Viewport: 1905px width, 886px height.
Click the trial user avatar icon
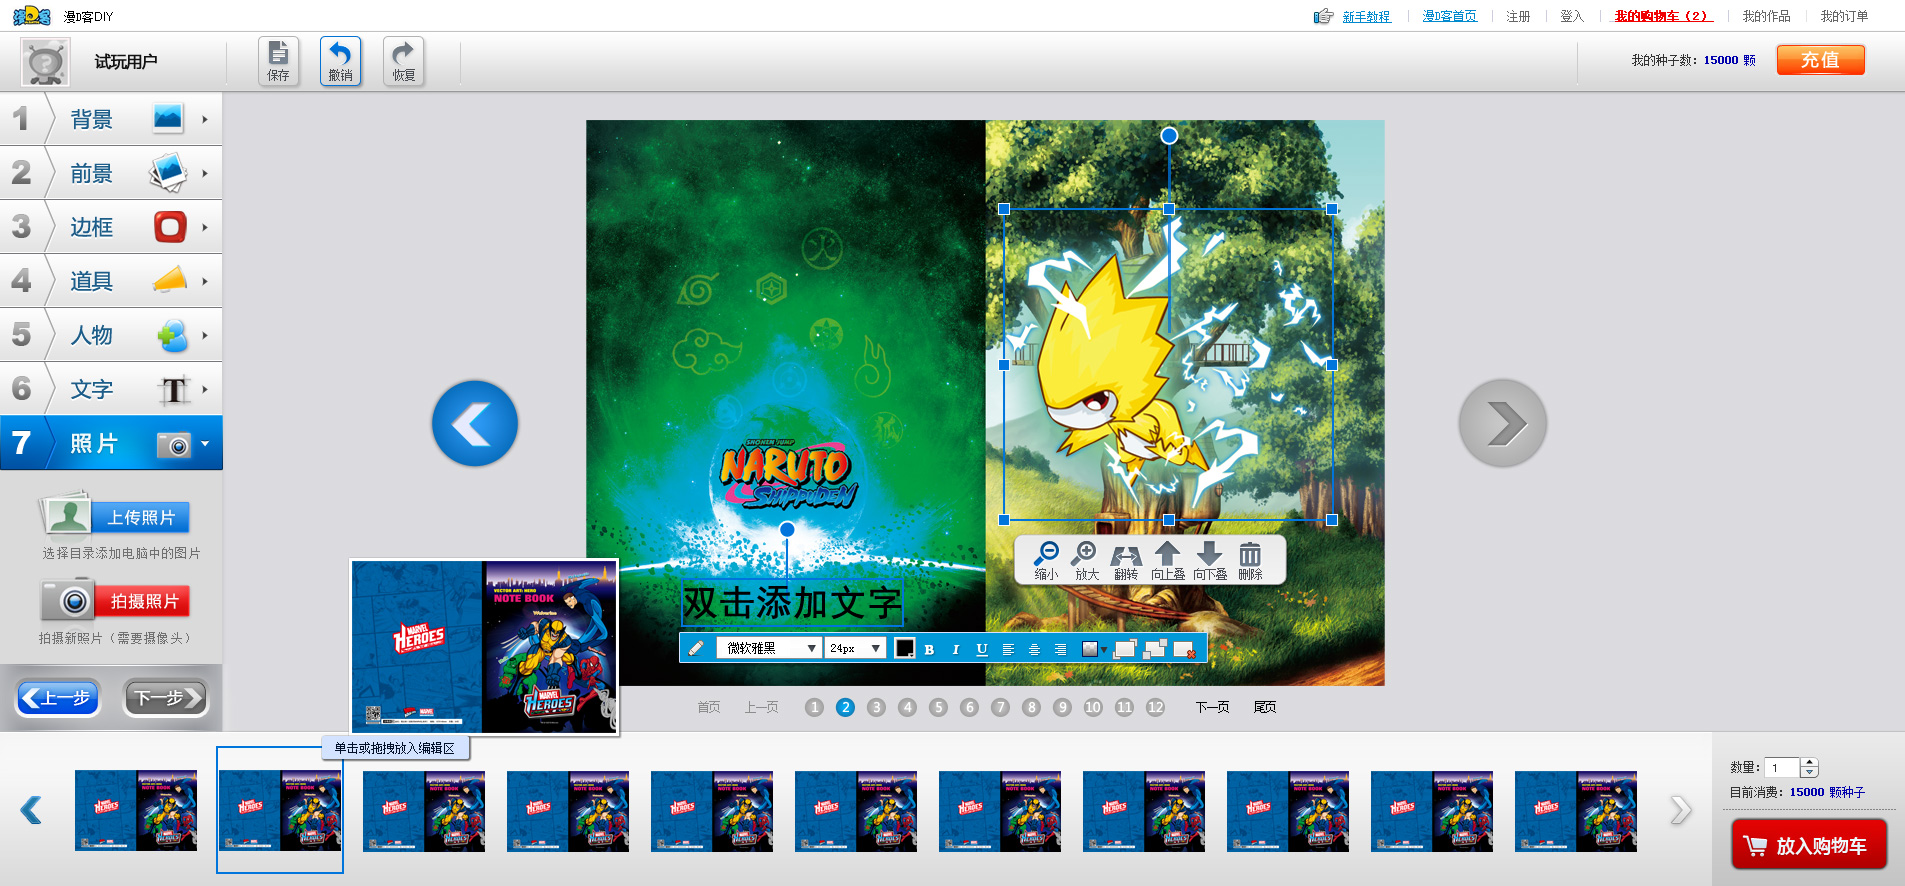coord(46,62)
